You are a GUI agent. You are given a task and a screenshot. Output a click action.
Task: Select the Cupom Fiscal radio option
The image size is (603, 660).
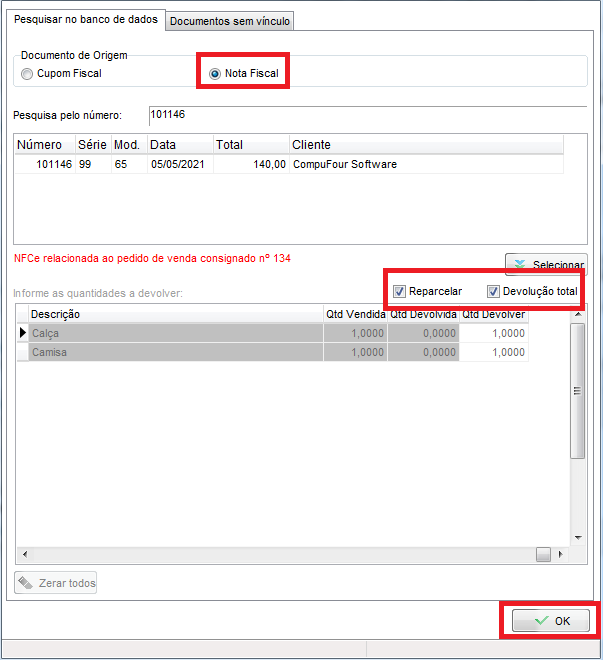click(28, 74)
